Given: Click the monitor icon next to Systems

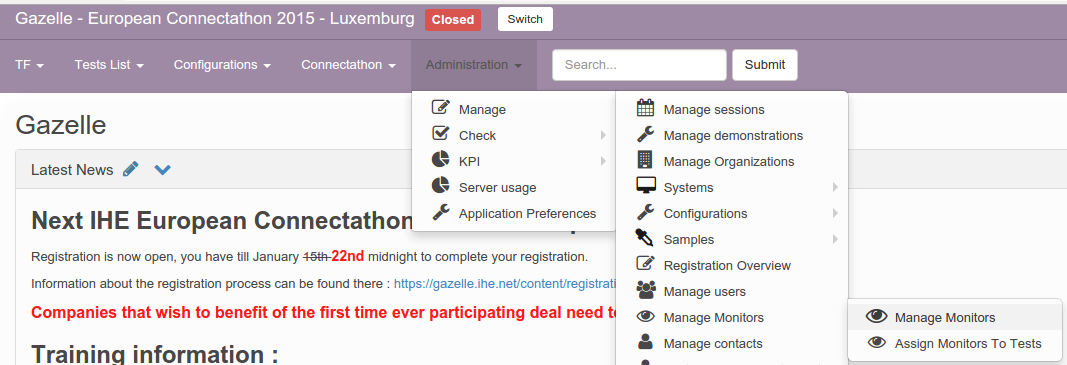Looking at the screenshot, I should click(646, 186).
